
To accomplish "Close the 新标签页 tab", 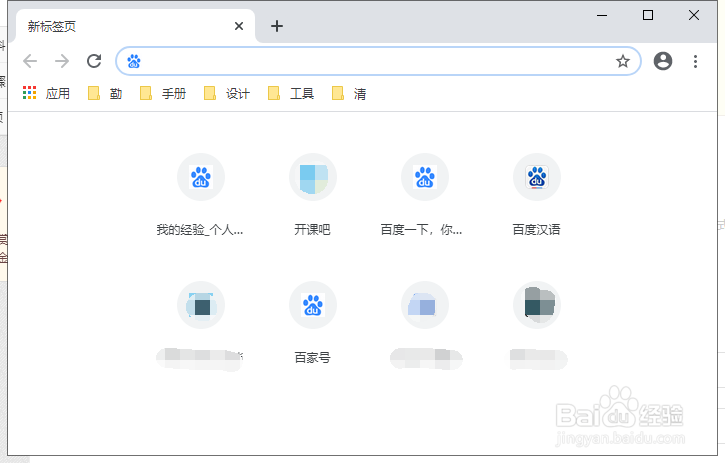I will coord(239,26).
